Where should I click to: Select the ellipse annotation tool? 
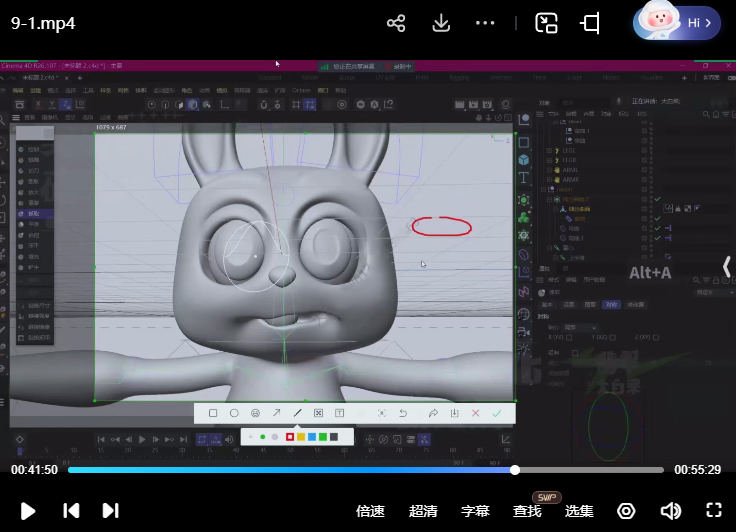tap(234, 413)
